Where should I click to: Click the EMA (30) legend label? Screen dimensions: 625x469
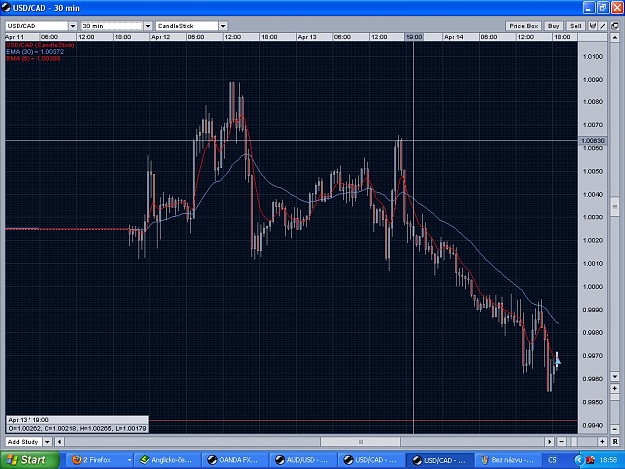point(35,52)
